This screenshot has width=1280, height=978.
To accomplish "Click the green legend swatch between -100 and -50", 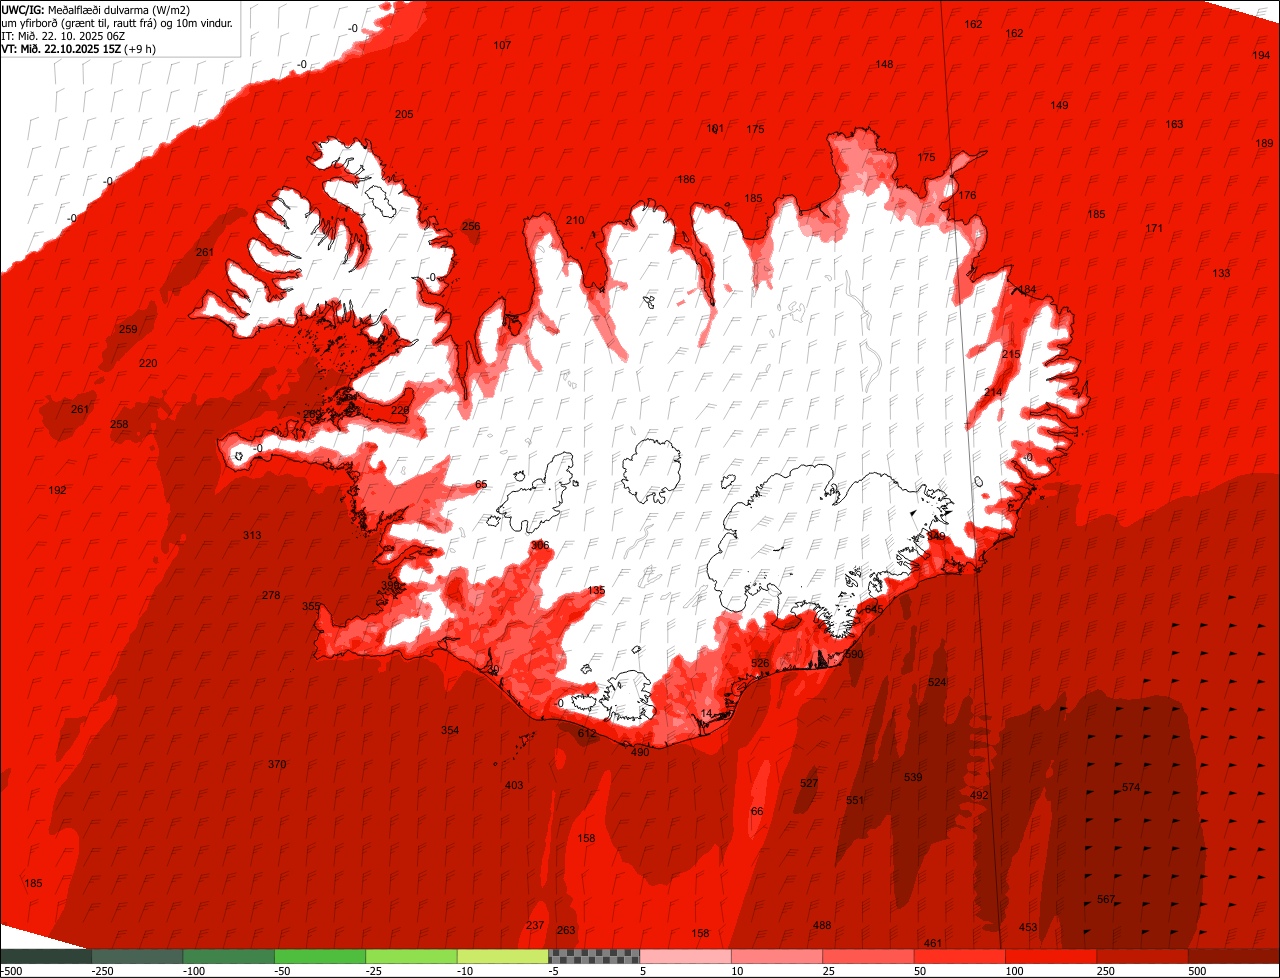I will coord(229,956).
